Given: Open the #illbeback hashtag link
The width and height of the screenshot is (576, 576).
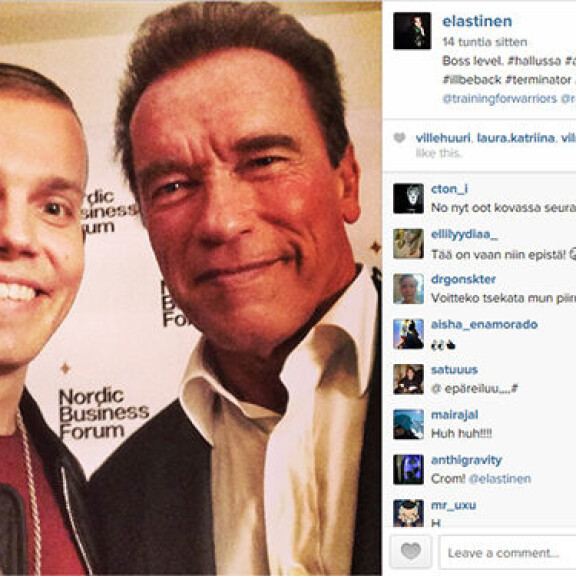Looking at the screenshot, I should click(472, 80).
